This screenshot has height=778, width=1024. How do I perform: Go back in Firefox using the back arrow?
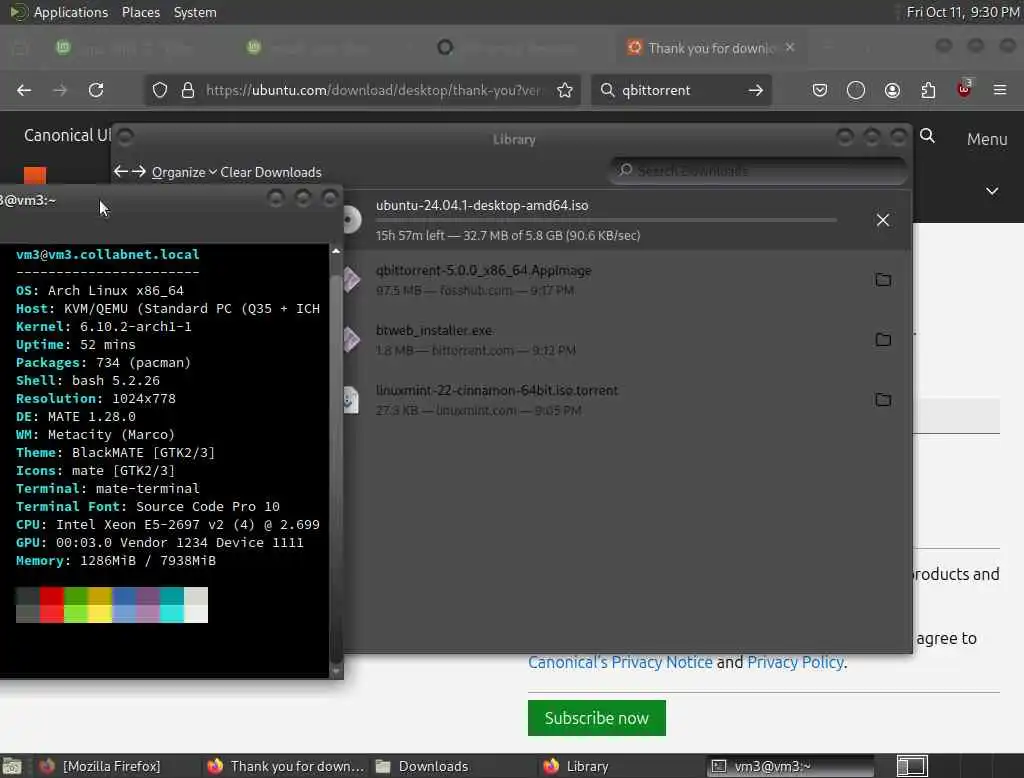24,90
